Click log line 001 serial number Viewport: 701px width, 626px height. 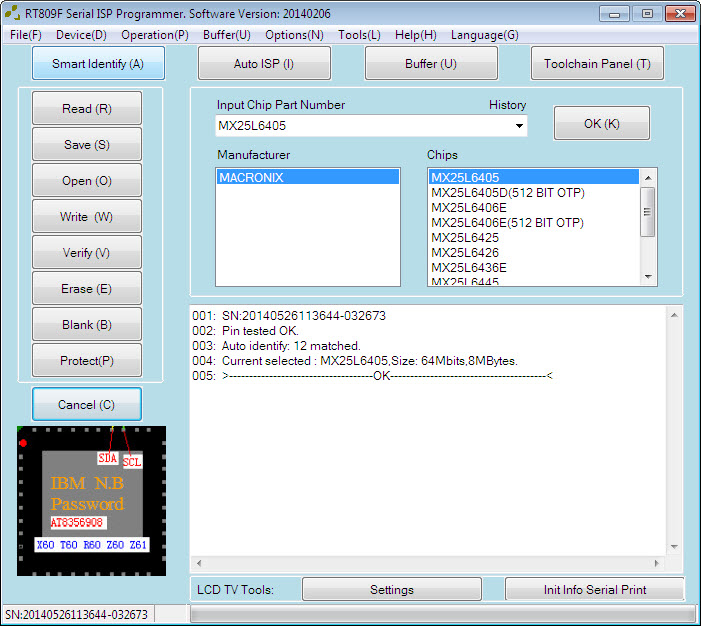click(x=289, y=316)
